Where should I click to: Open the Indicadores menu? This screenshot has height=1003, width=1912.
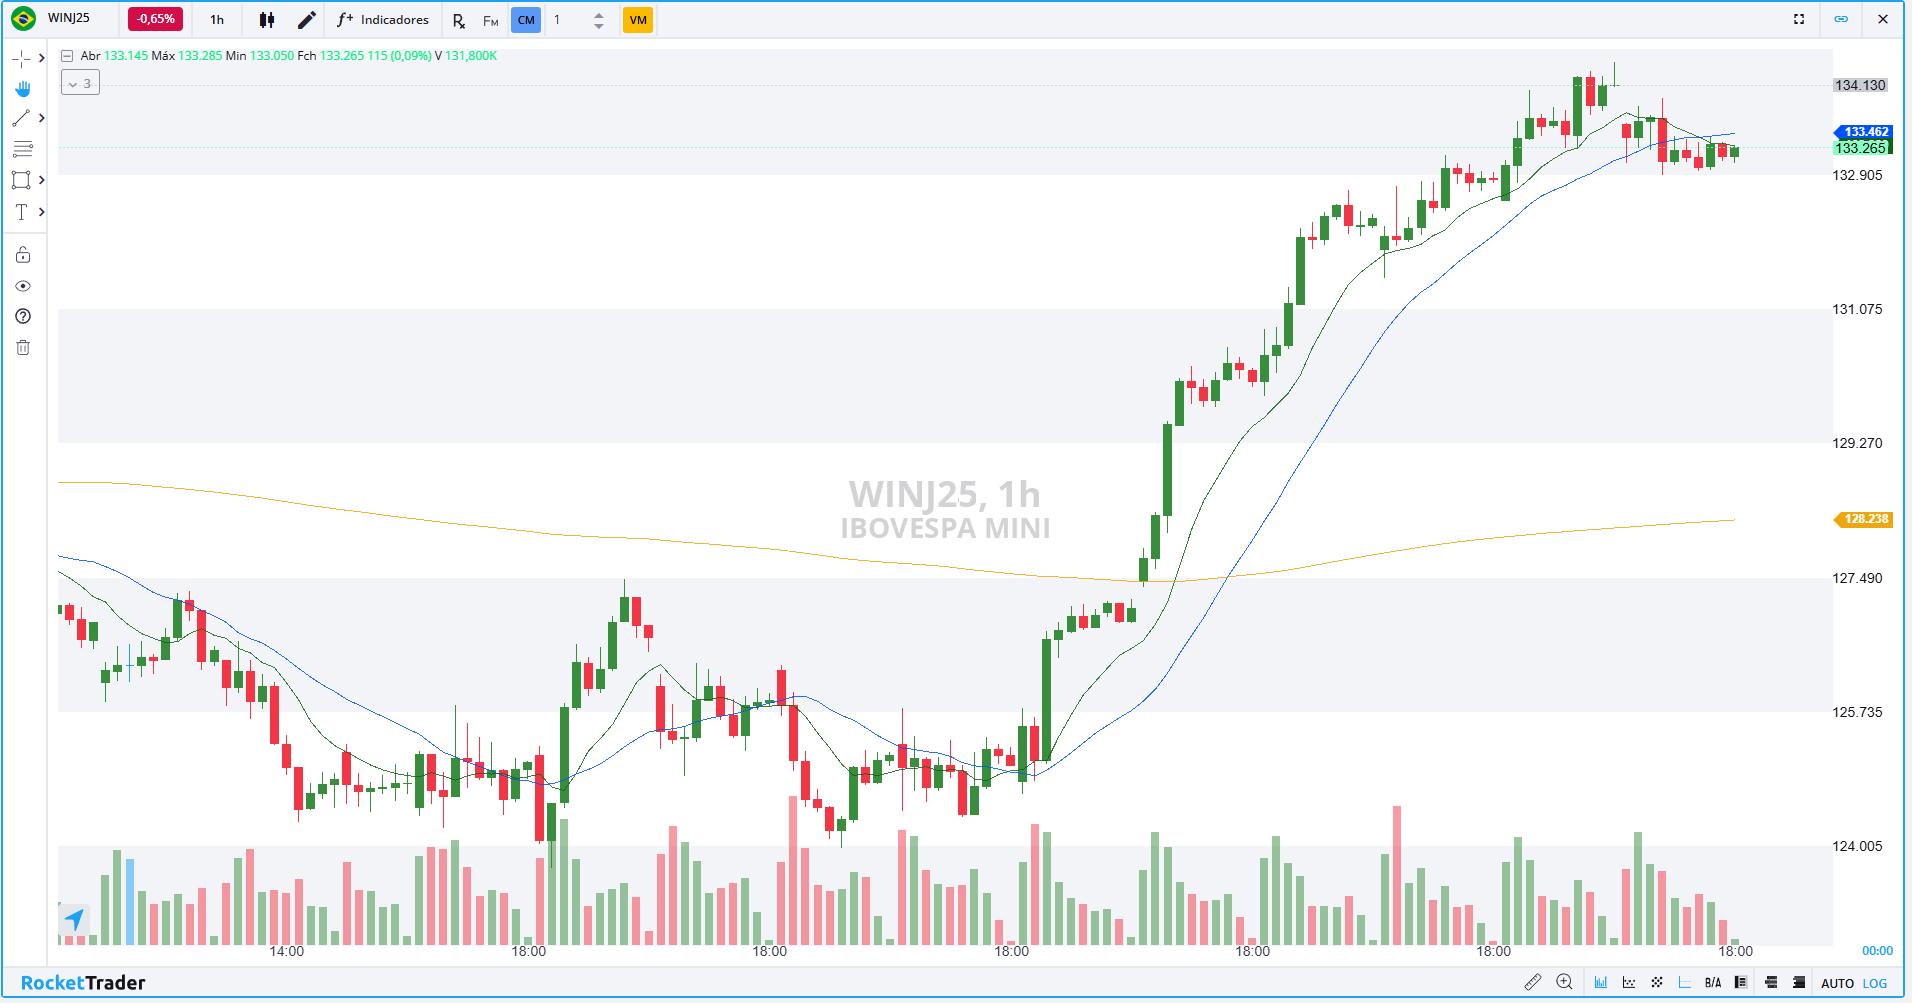[x=383, y=20]
